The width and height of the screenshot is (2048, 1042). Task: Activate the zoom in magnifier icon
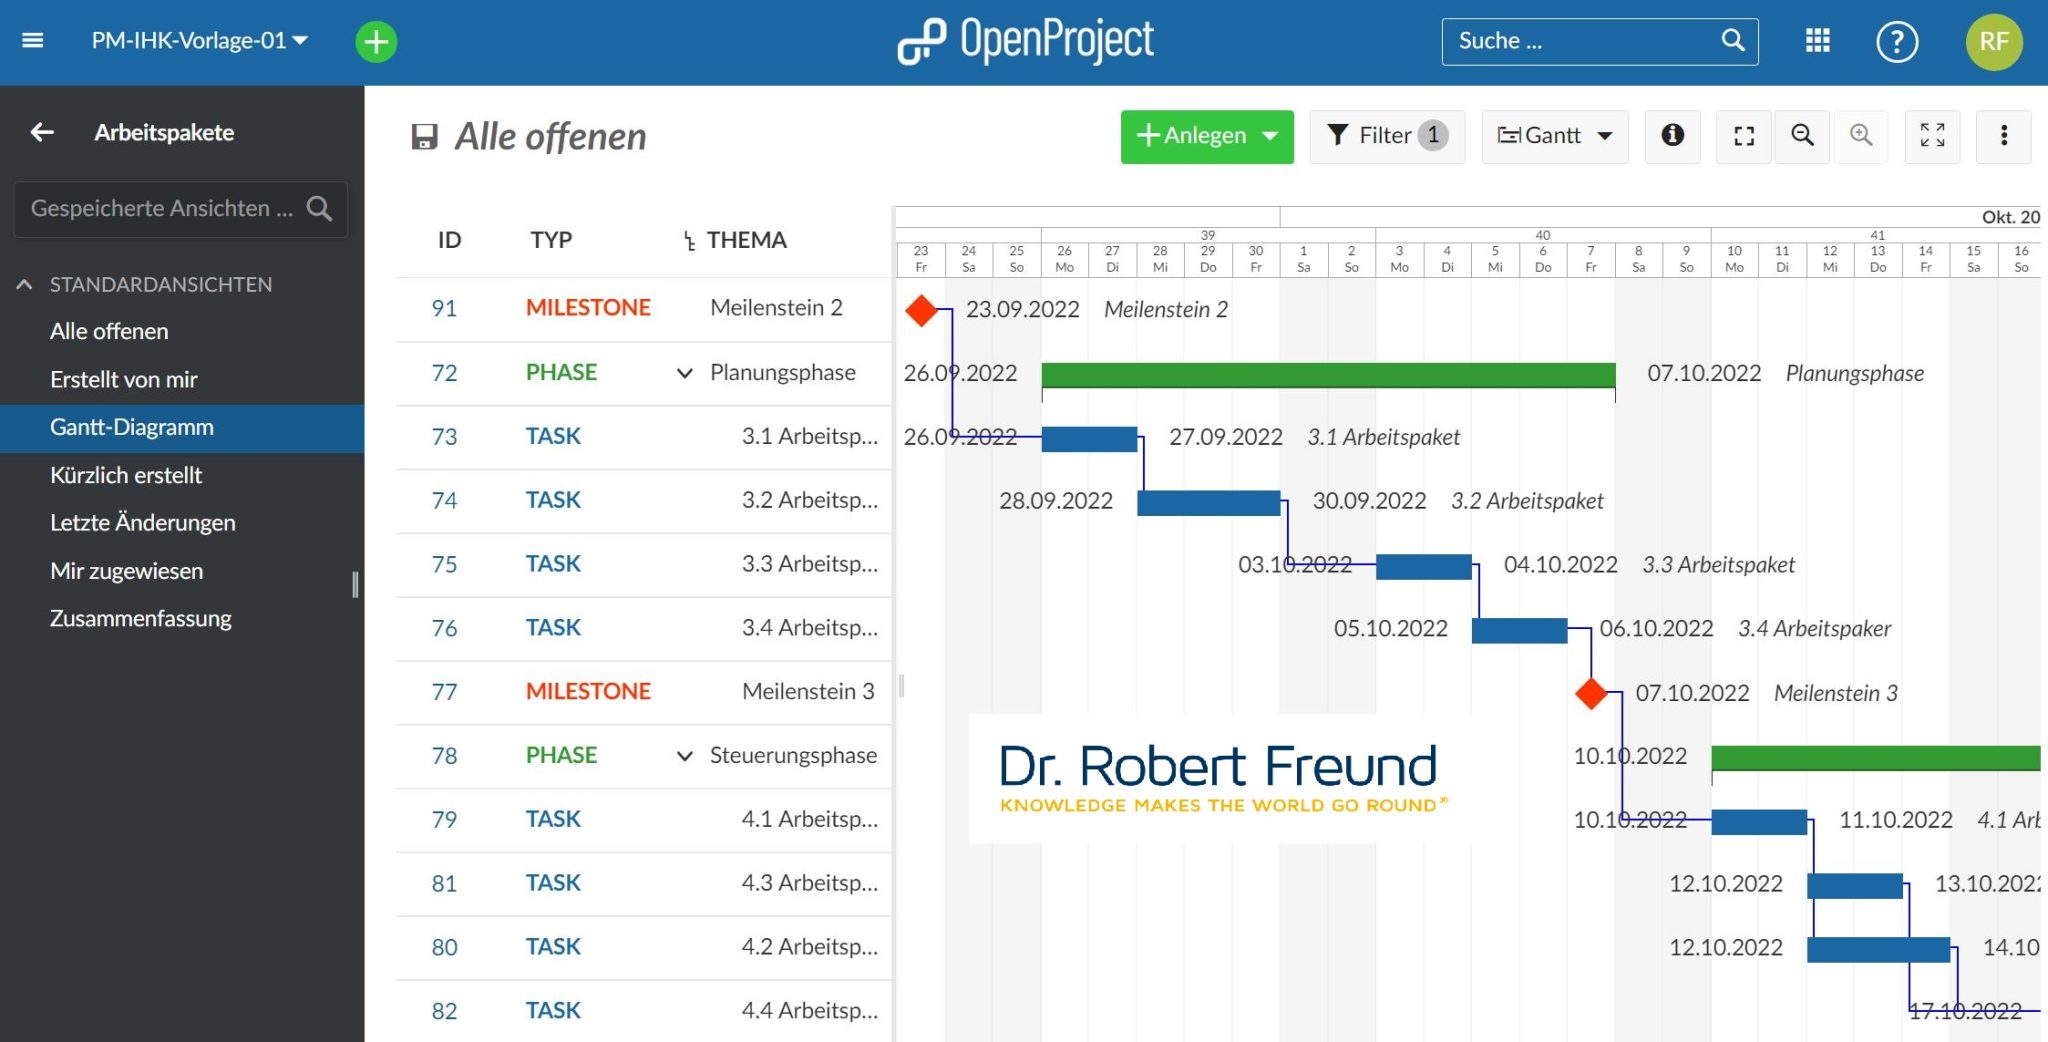click(1862, 136)
